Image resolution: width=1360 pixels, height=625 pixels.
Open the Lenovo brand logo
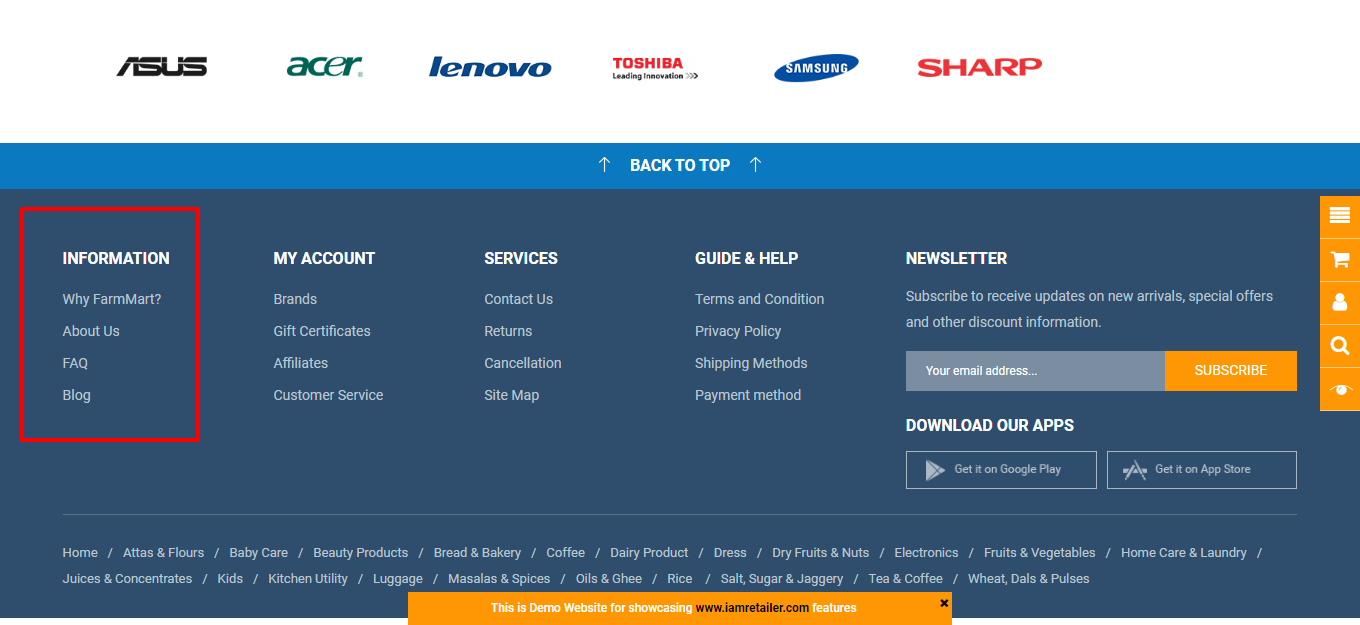click(x=490, y=67)
